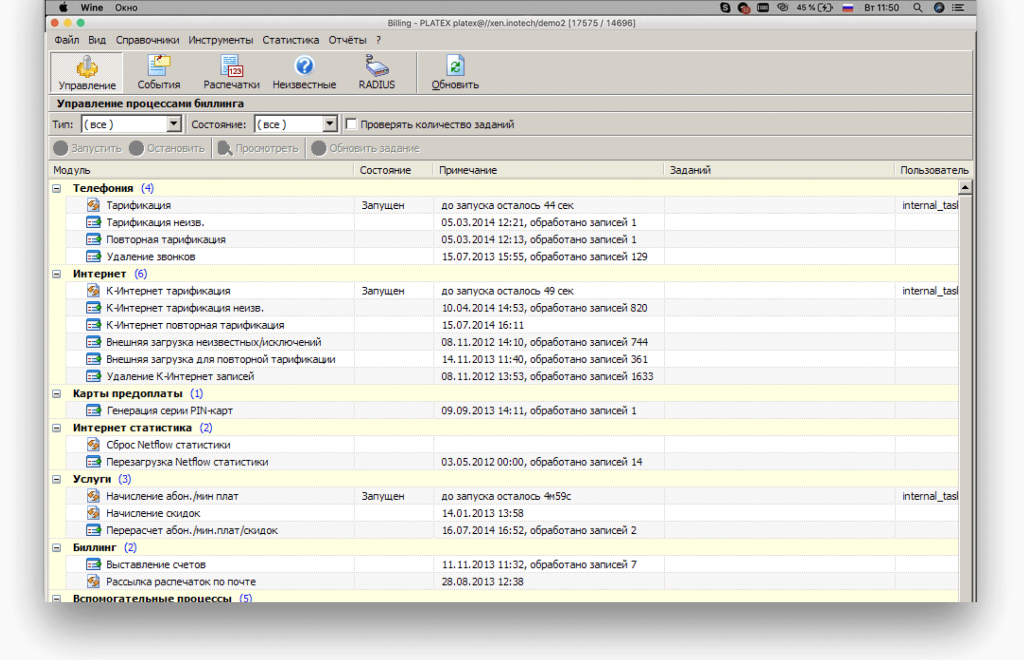Open the Статистика menu

pos(291,40)
